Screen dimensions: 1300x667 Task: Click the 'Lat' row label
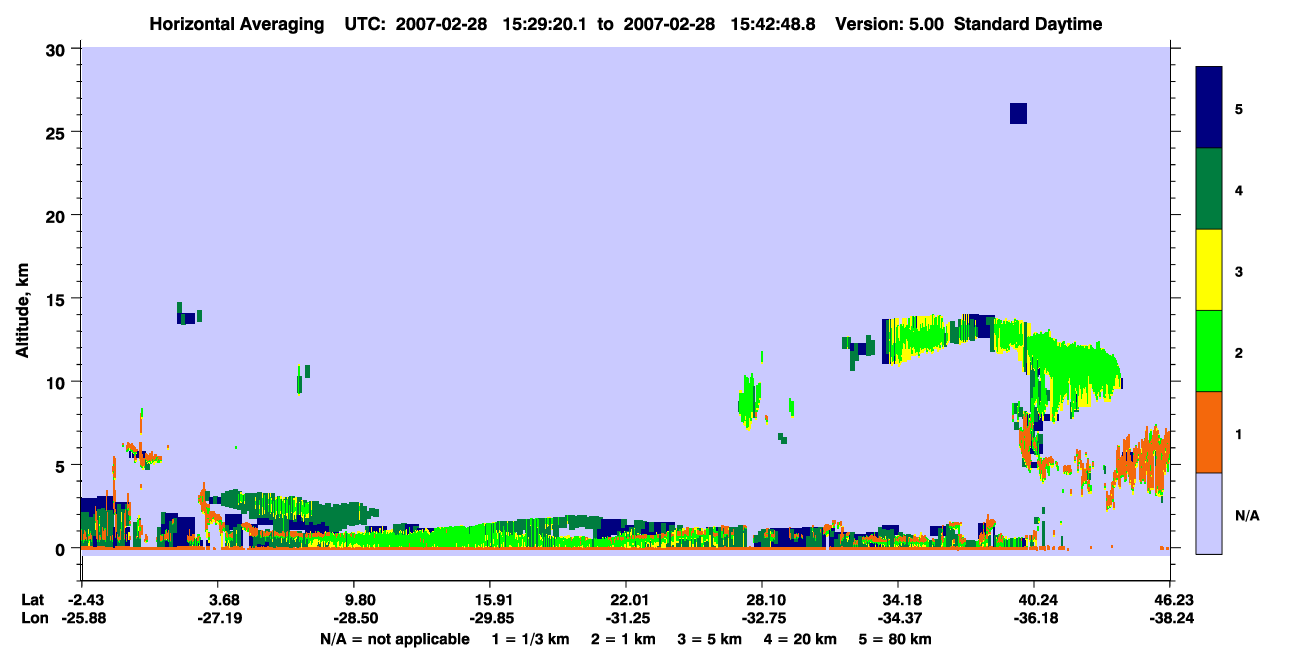tap(33, 600)
